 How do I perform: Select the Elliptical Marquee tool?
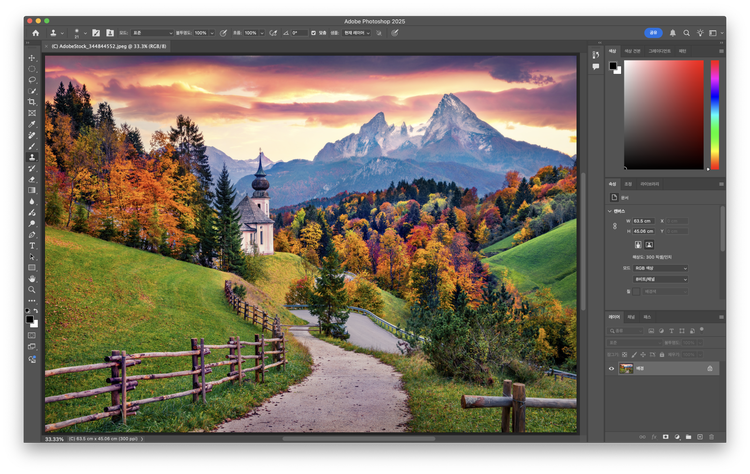(32, 69)
